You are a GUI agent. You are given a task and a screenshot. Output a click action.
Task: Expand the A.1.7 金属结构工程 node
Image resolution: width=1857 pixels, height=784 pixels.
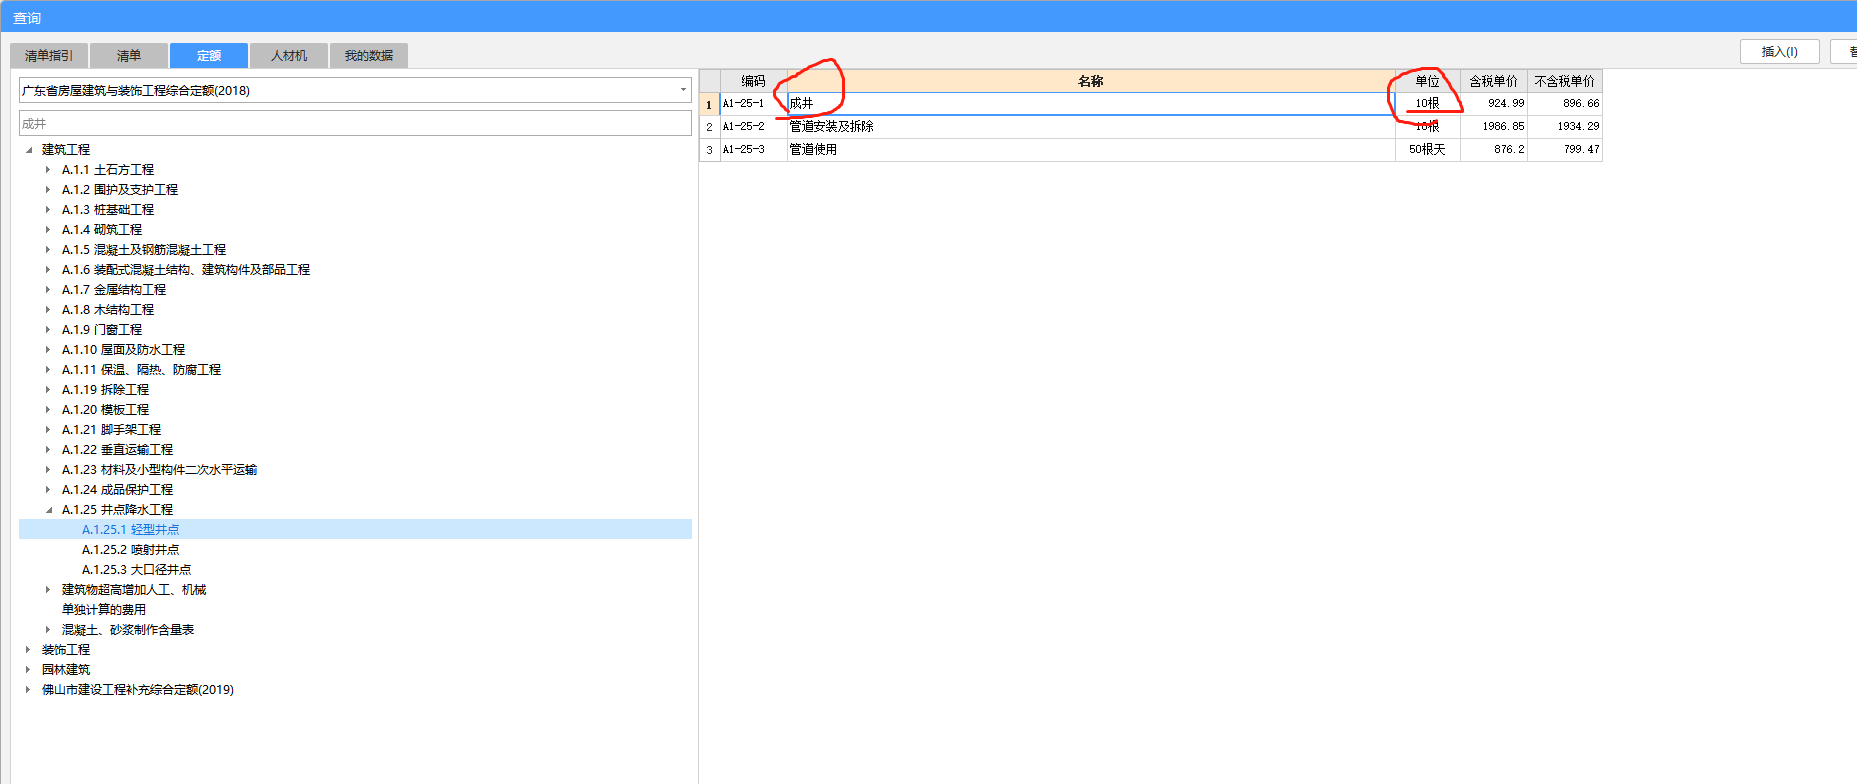[x=48, y=290]
